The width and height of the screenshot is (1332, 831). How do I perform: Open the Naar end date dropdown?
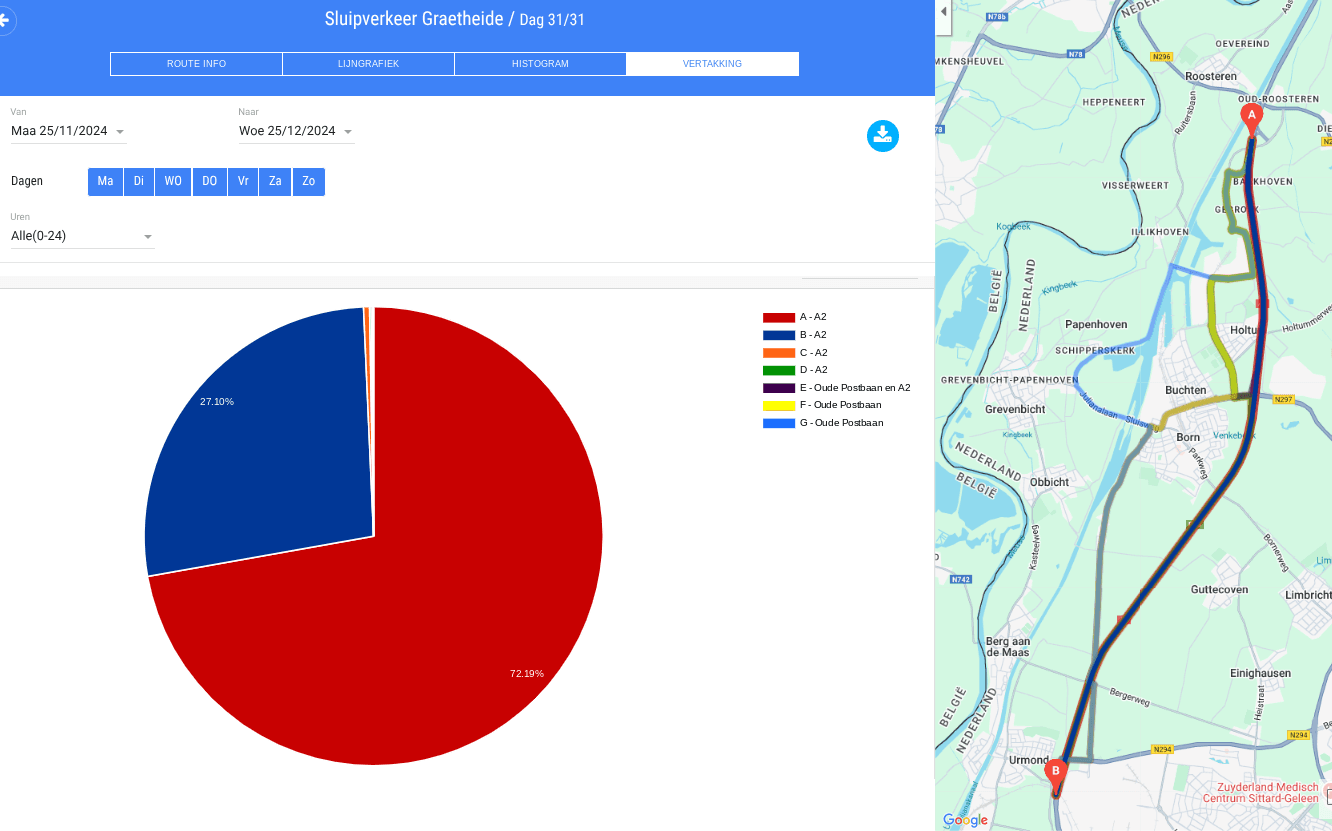296,131
